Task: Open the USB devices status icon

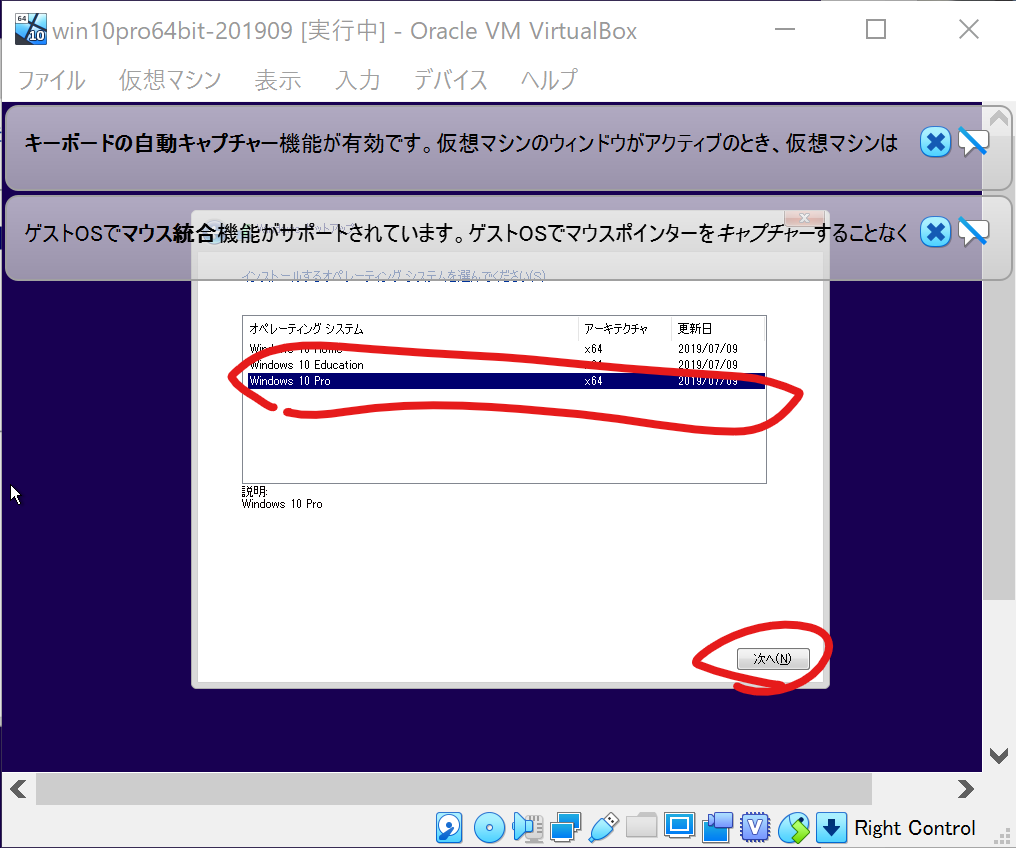Action: coord(604,828)
